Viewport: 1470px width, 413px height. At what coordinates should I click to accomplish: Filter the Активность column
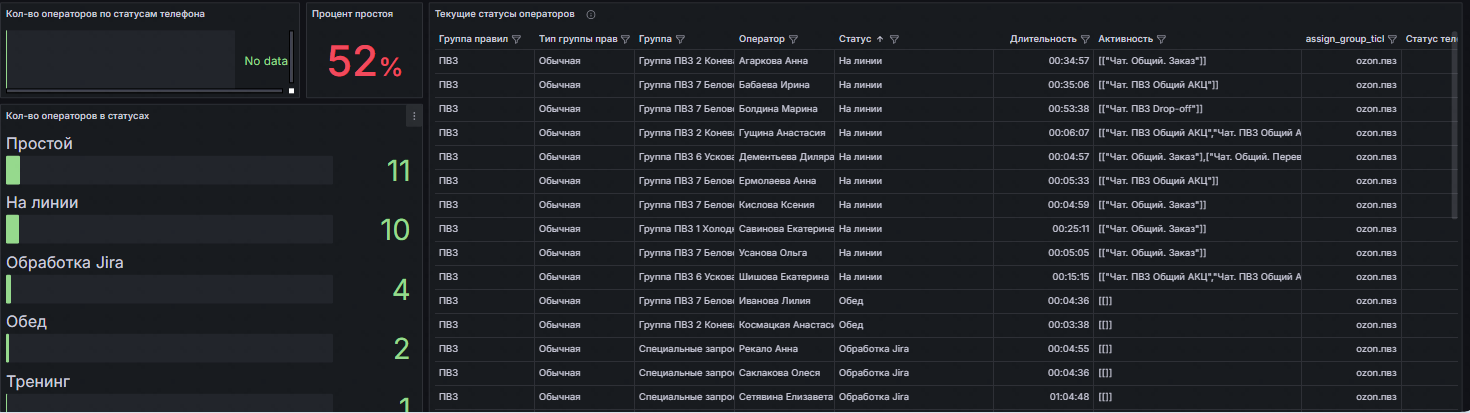(1161, 40)
